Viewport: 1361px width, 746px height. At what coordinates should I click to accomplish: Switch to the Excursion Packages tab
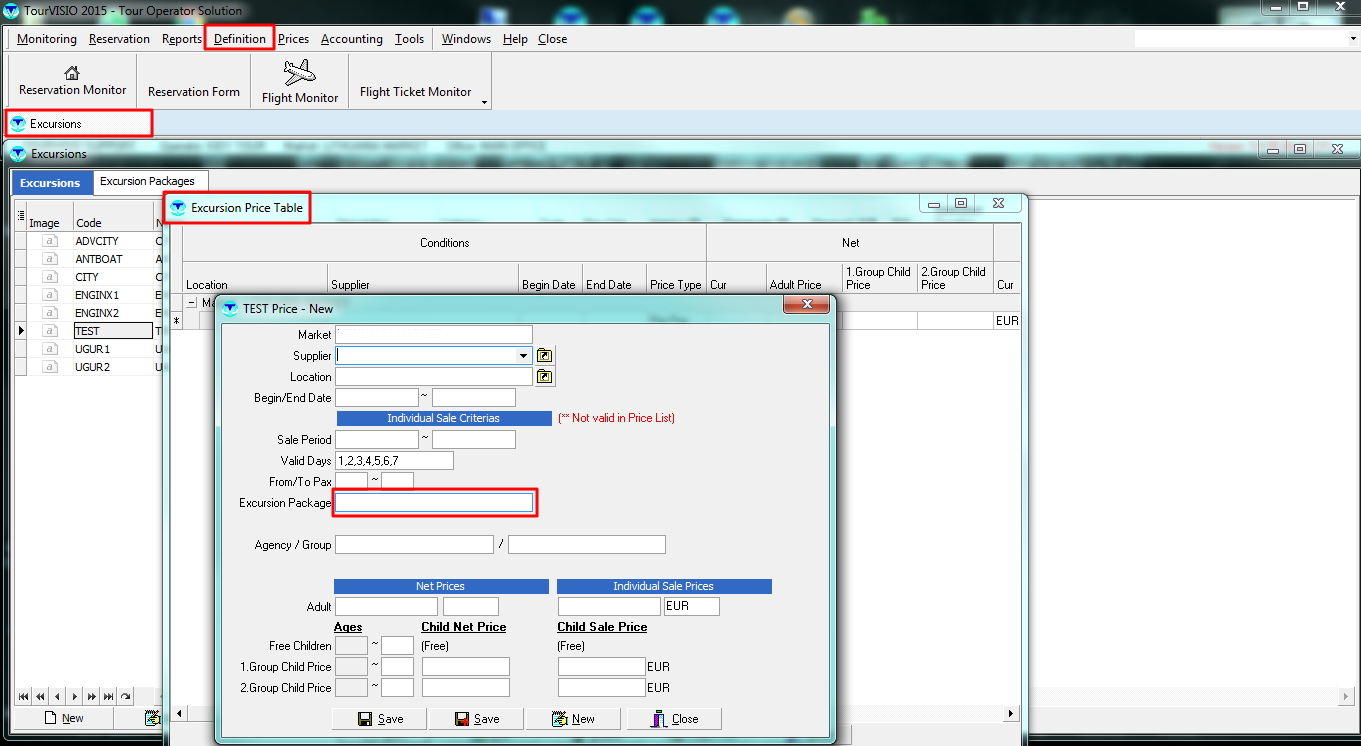147,181
